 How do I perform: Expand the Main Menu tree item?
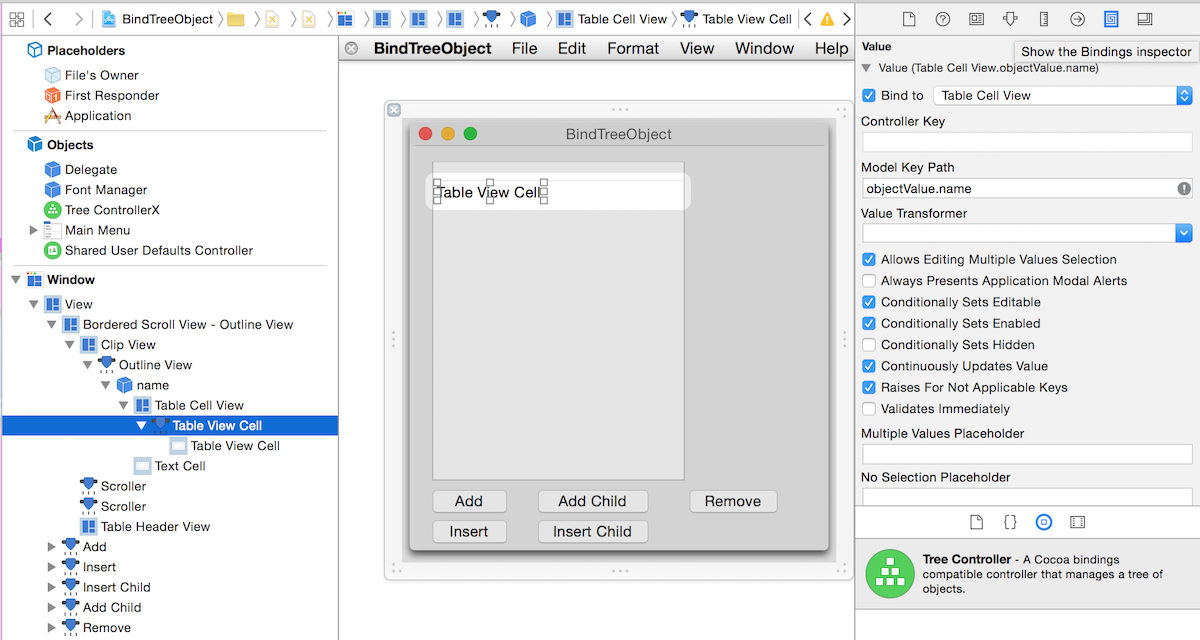click(35, 230)
